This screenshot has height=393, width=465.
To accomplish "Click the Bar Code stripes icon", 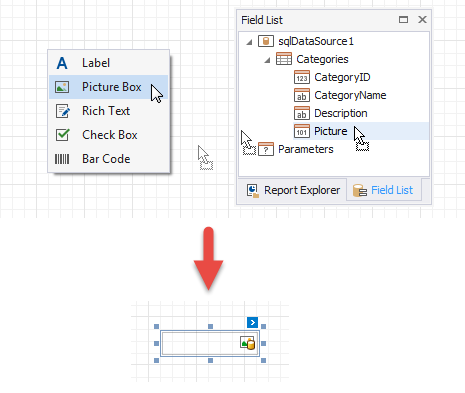I will (x=62, y=159).
